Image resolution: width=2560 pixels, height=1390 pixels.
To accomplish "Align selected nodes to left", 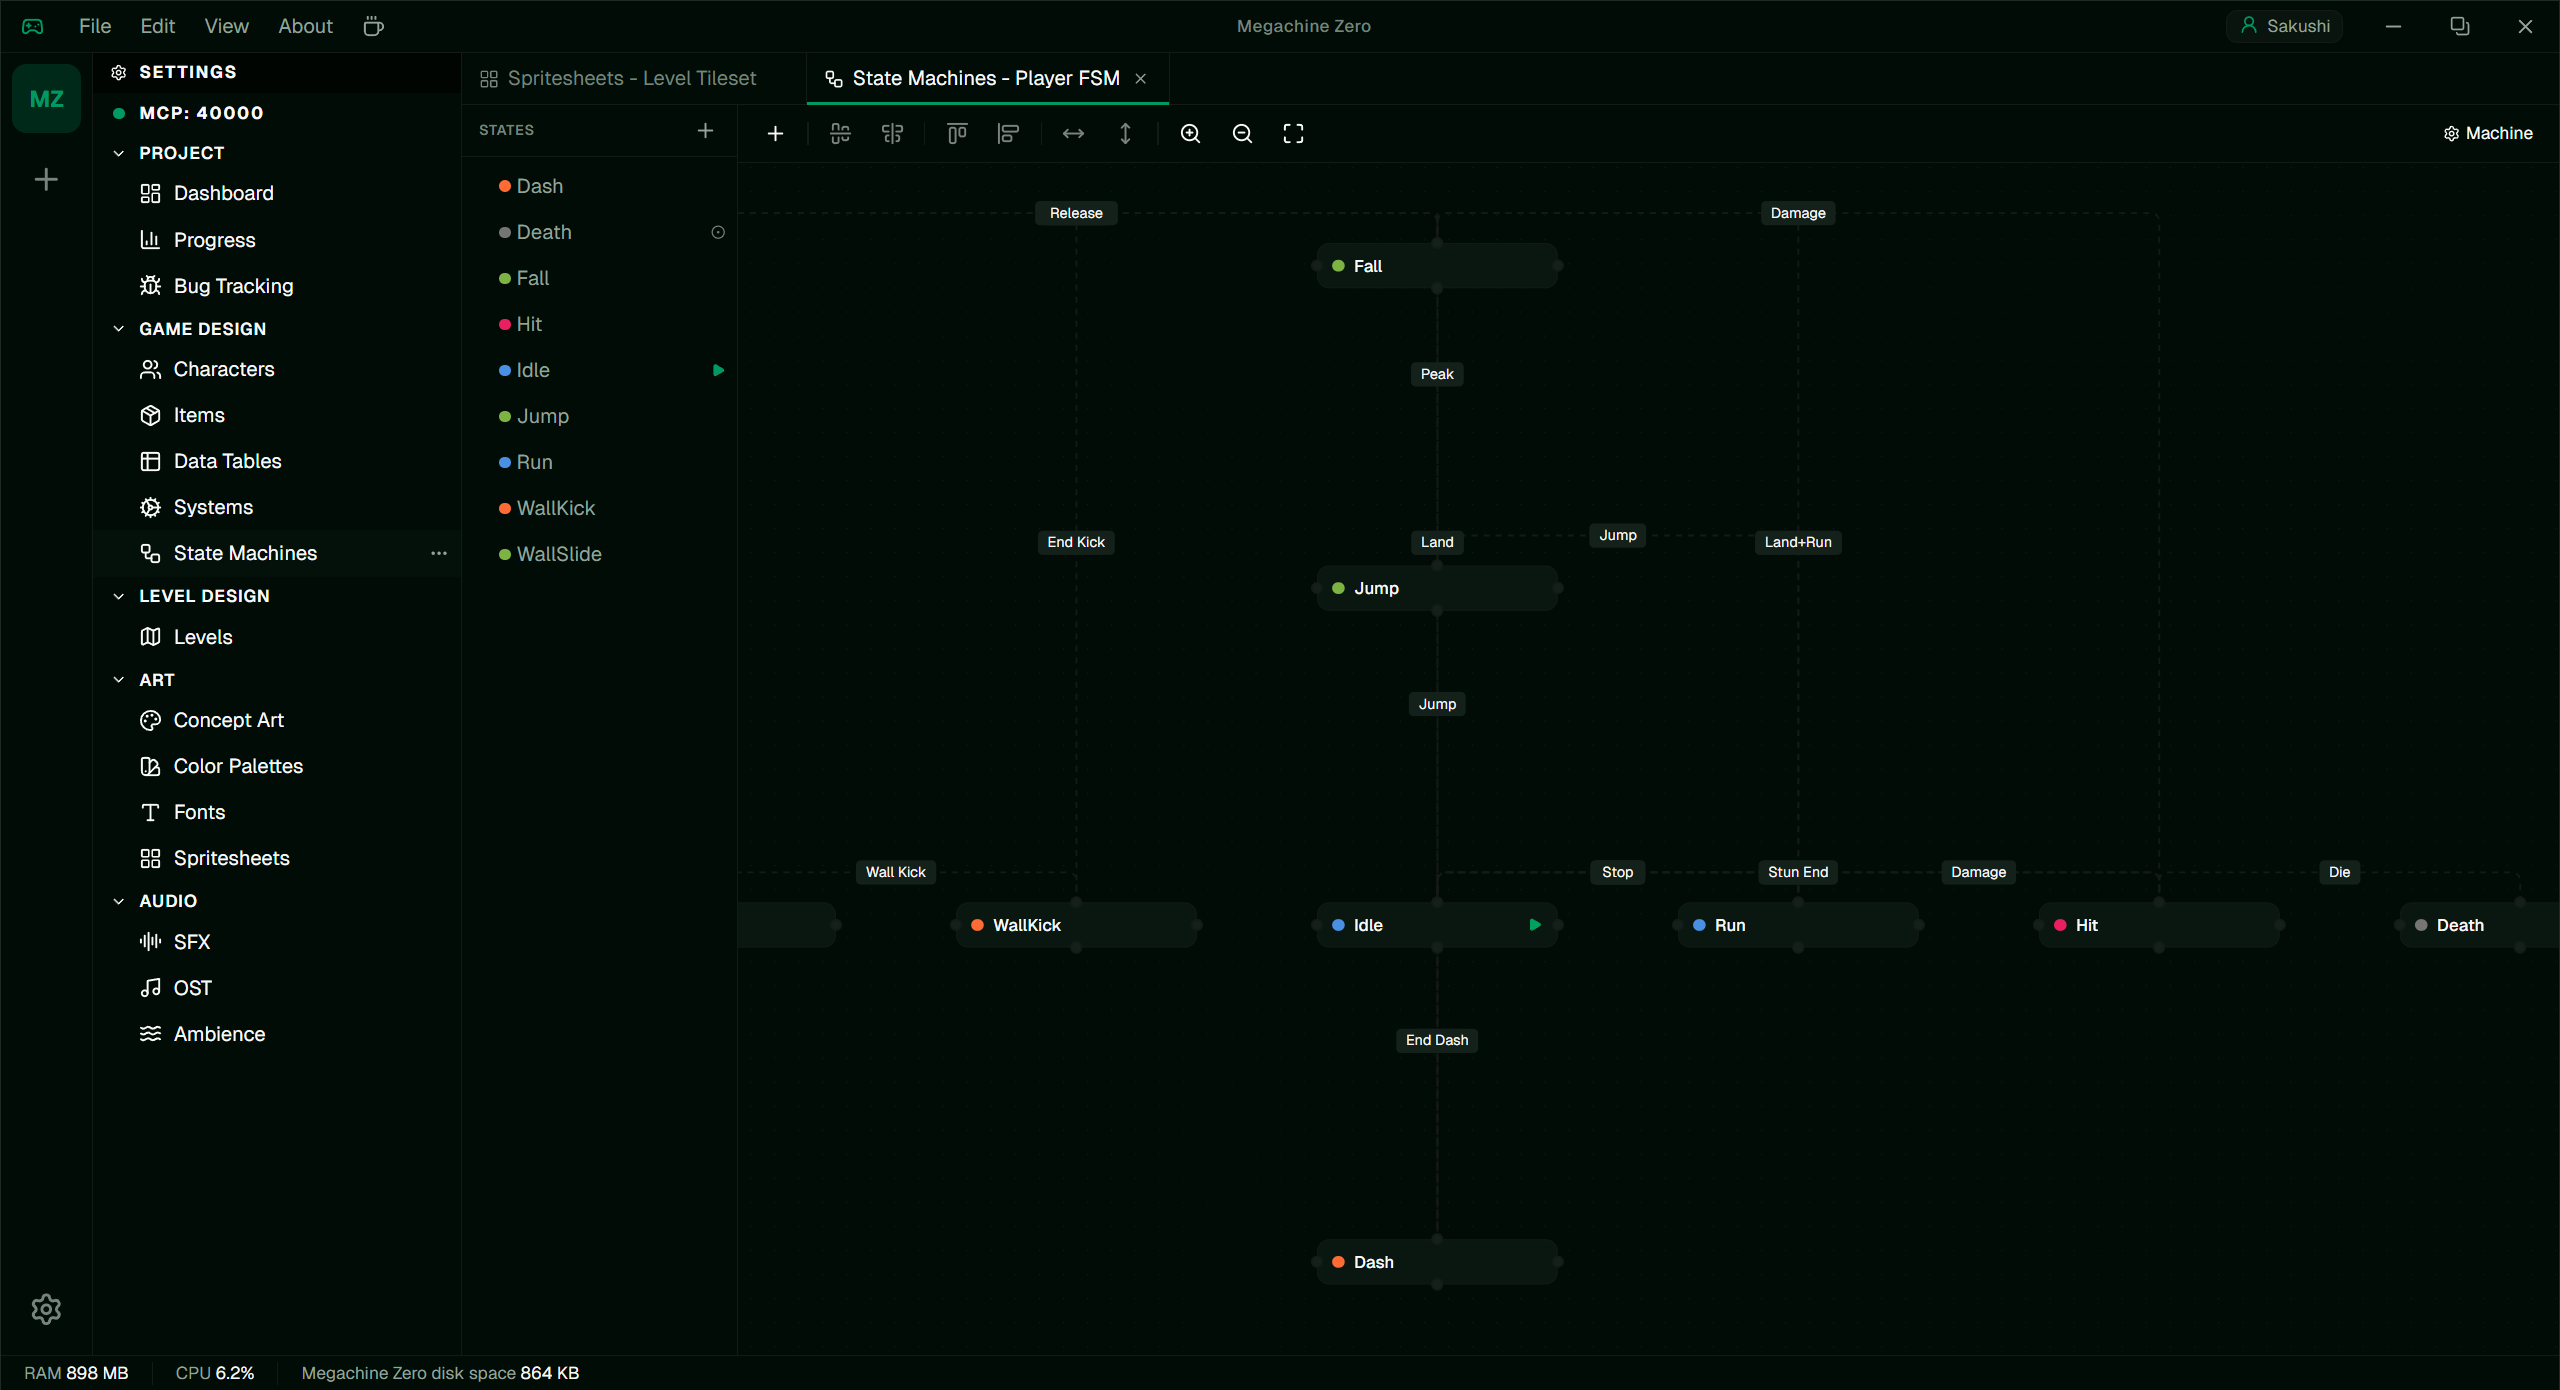I will [x=1009, y=134].
